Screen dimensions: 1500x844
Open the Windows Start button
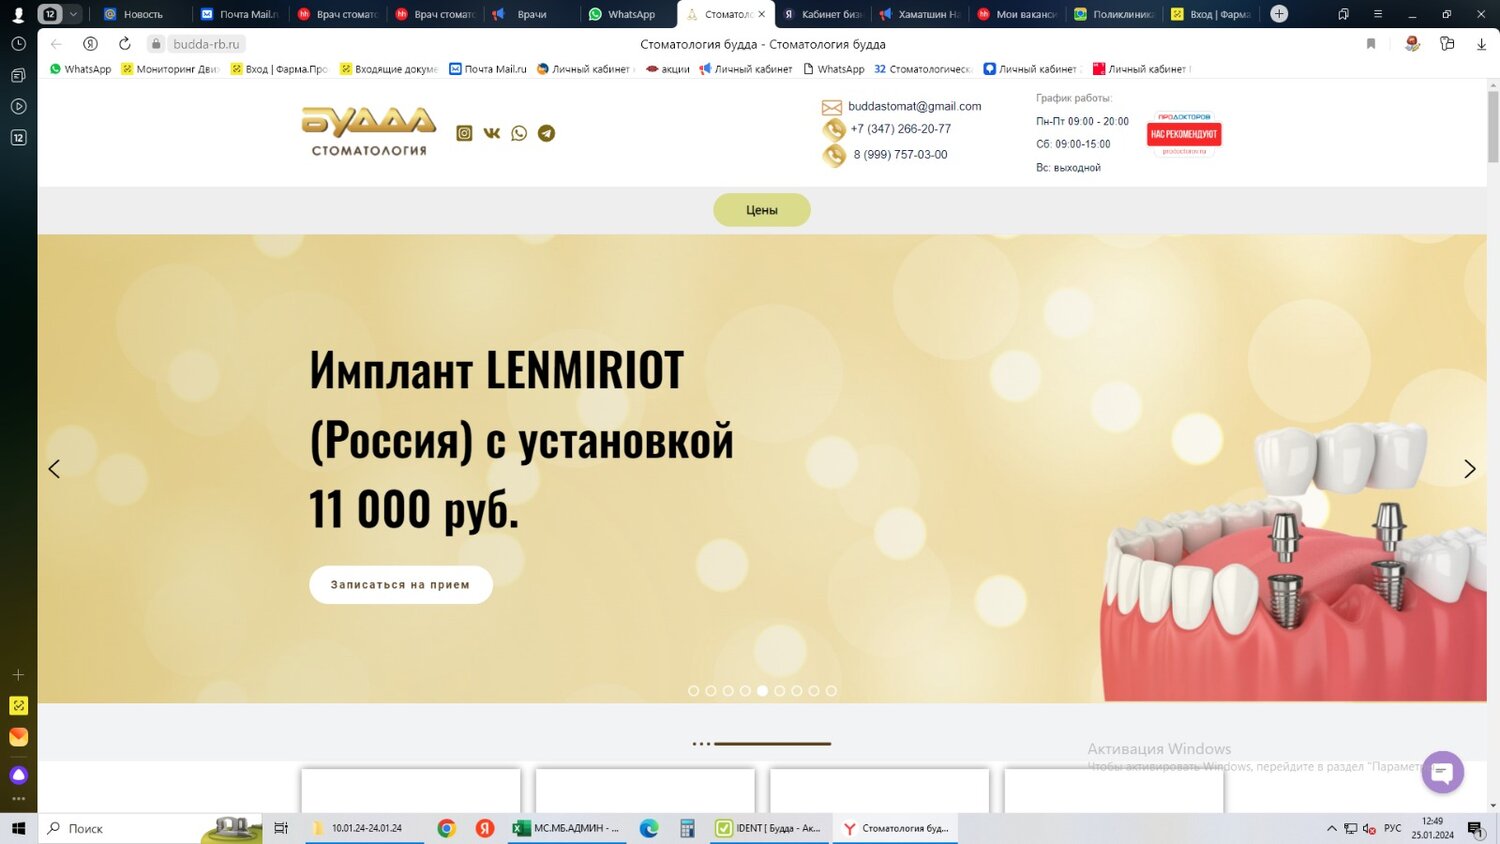click(18, 828)
